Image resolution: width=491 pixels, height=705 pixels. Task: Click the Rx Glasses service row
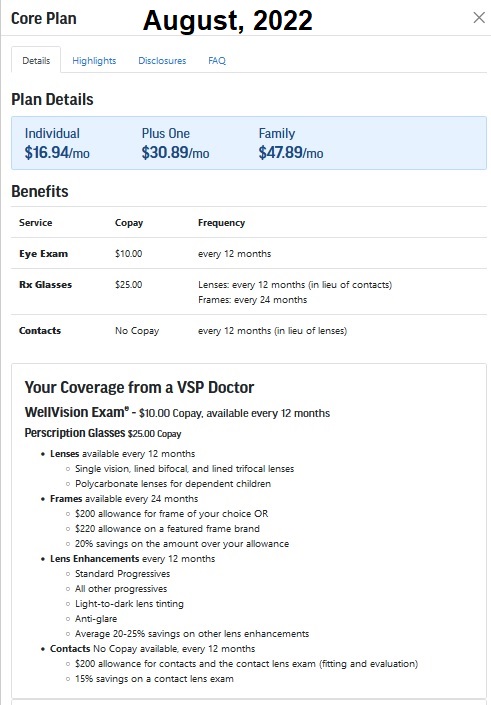click(x=249, y=292)
